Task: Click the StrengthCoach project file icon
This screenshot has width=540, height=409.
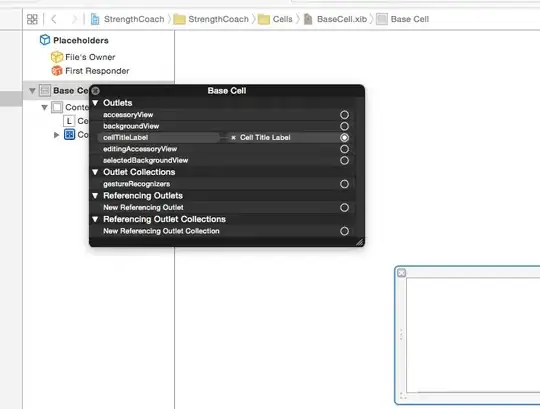Action: (x=95, y=19)
